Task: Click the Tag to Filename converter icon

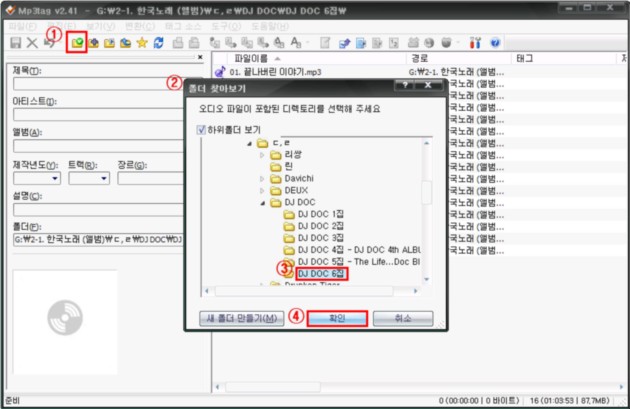Action: tap(215, 43)
